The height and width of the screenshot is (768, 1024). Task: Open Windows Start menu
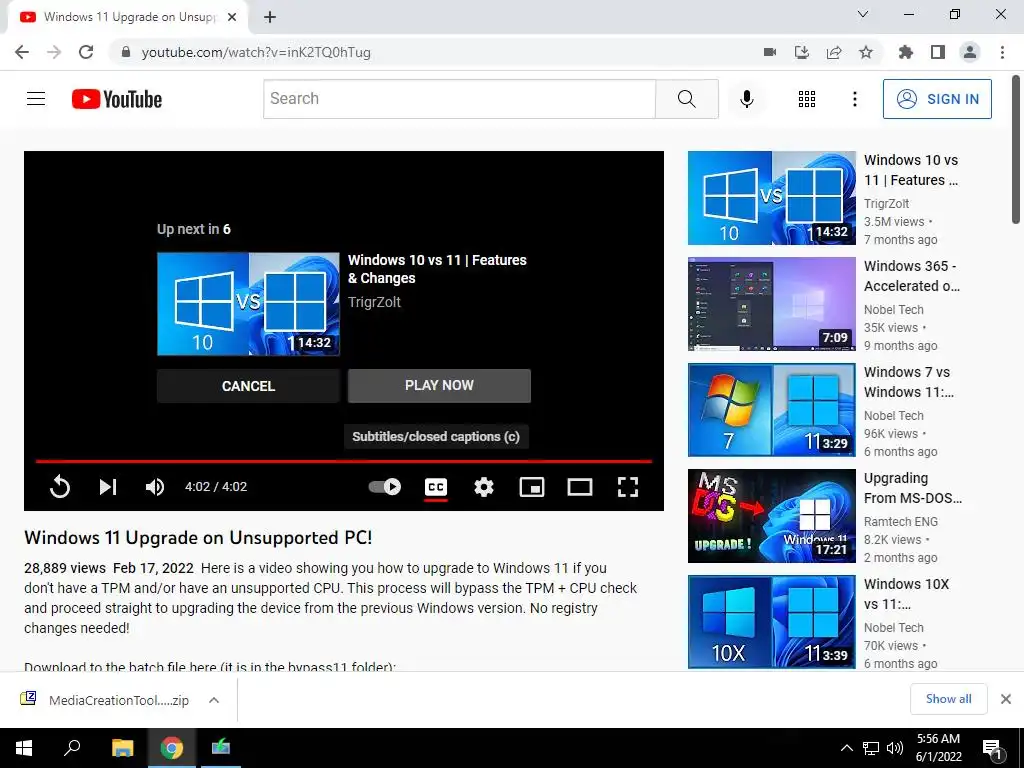click(24, 748)
